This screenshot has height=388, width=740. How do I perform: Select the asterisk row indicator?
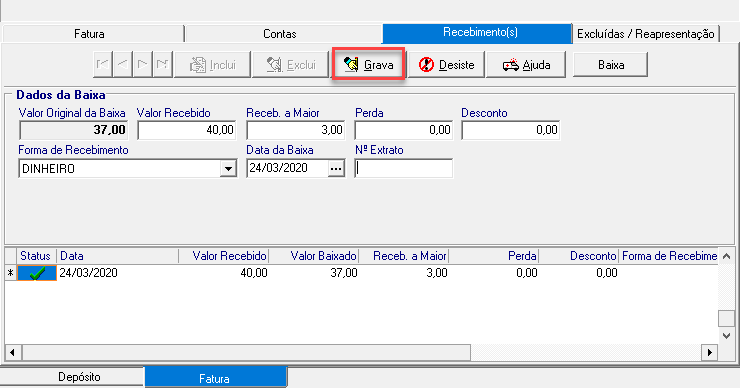pyautogui.click(x=10, y=273)
